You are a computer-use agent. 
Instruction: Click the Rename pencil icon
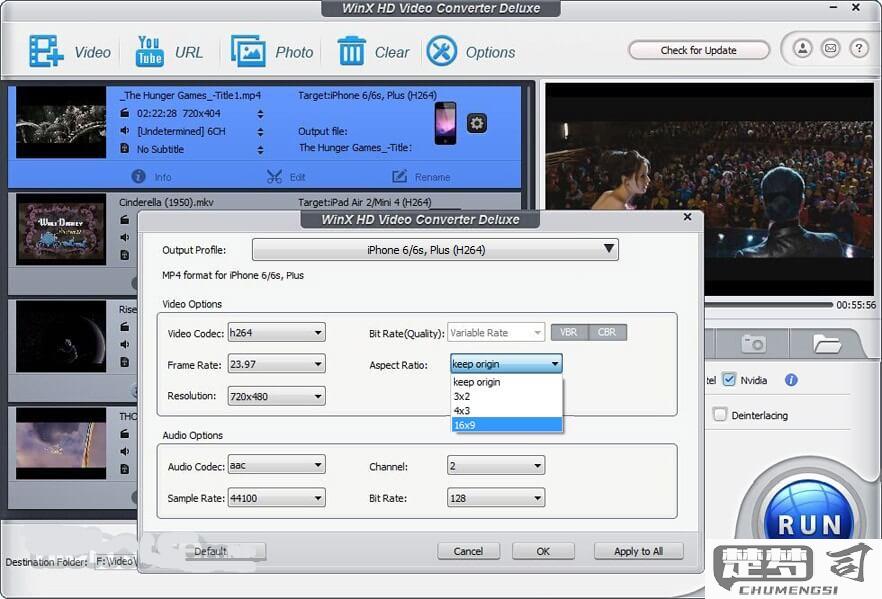[399, 177]
